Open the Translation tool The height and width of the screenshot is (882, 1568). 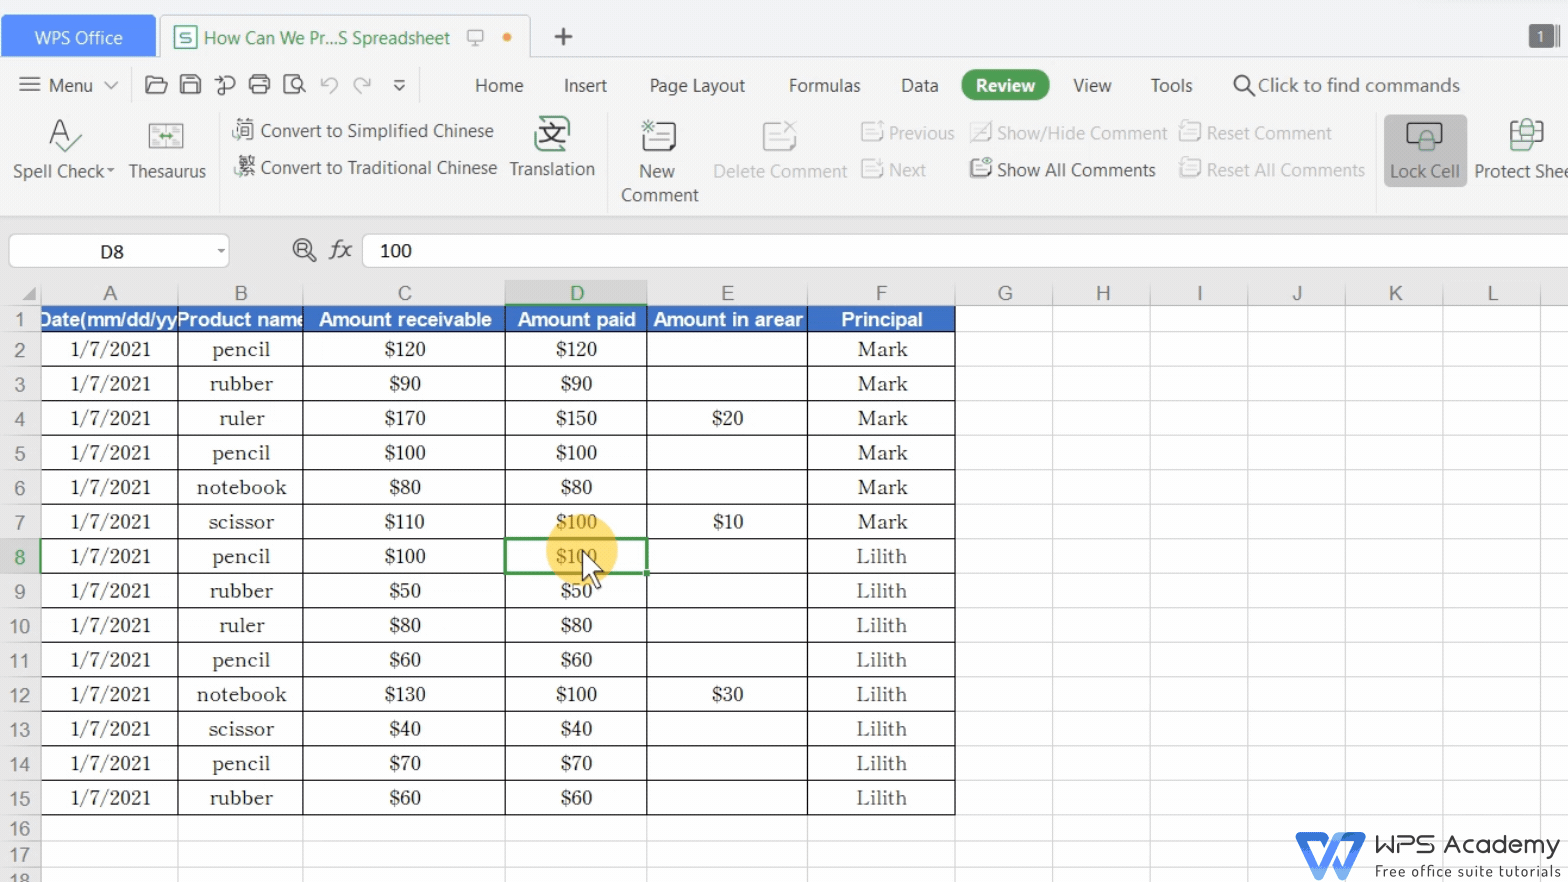(x=552, y=148)
